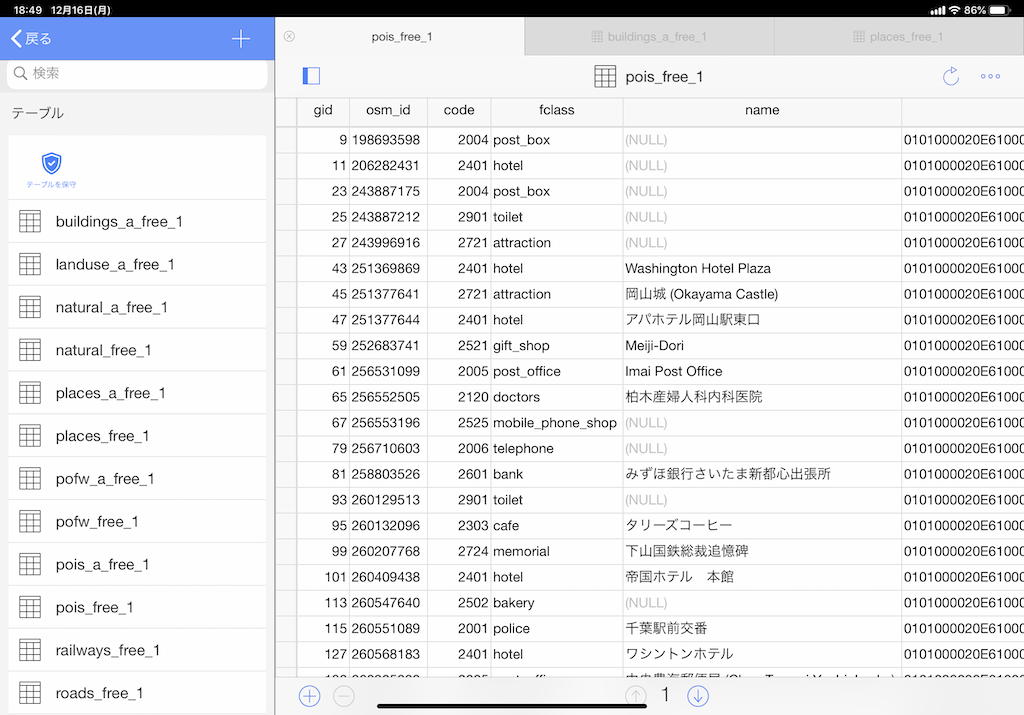Refresh the table data

[951, 76]
